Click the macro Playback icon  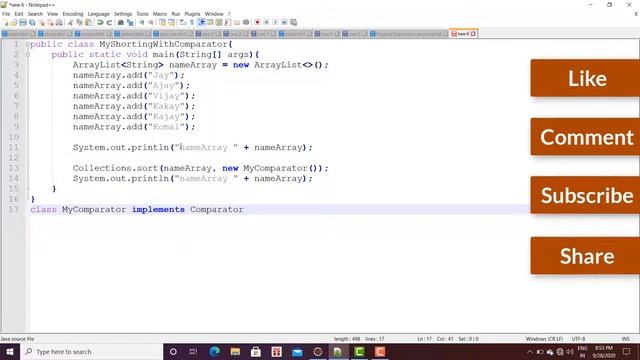[276, 22]
